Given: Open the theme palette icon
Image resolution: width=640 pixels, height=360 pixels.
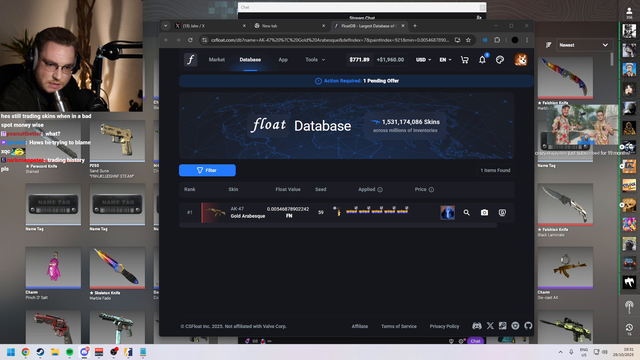Looking at the screenshot, I should (500, 60).
